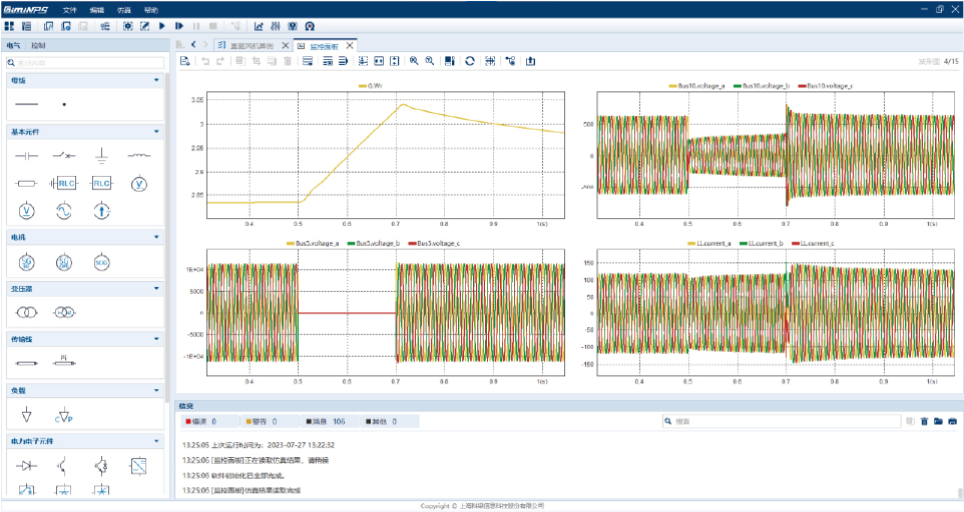Collapse the 基本元件 section

point(156,131)
